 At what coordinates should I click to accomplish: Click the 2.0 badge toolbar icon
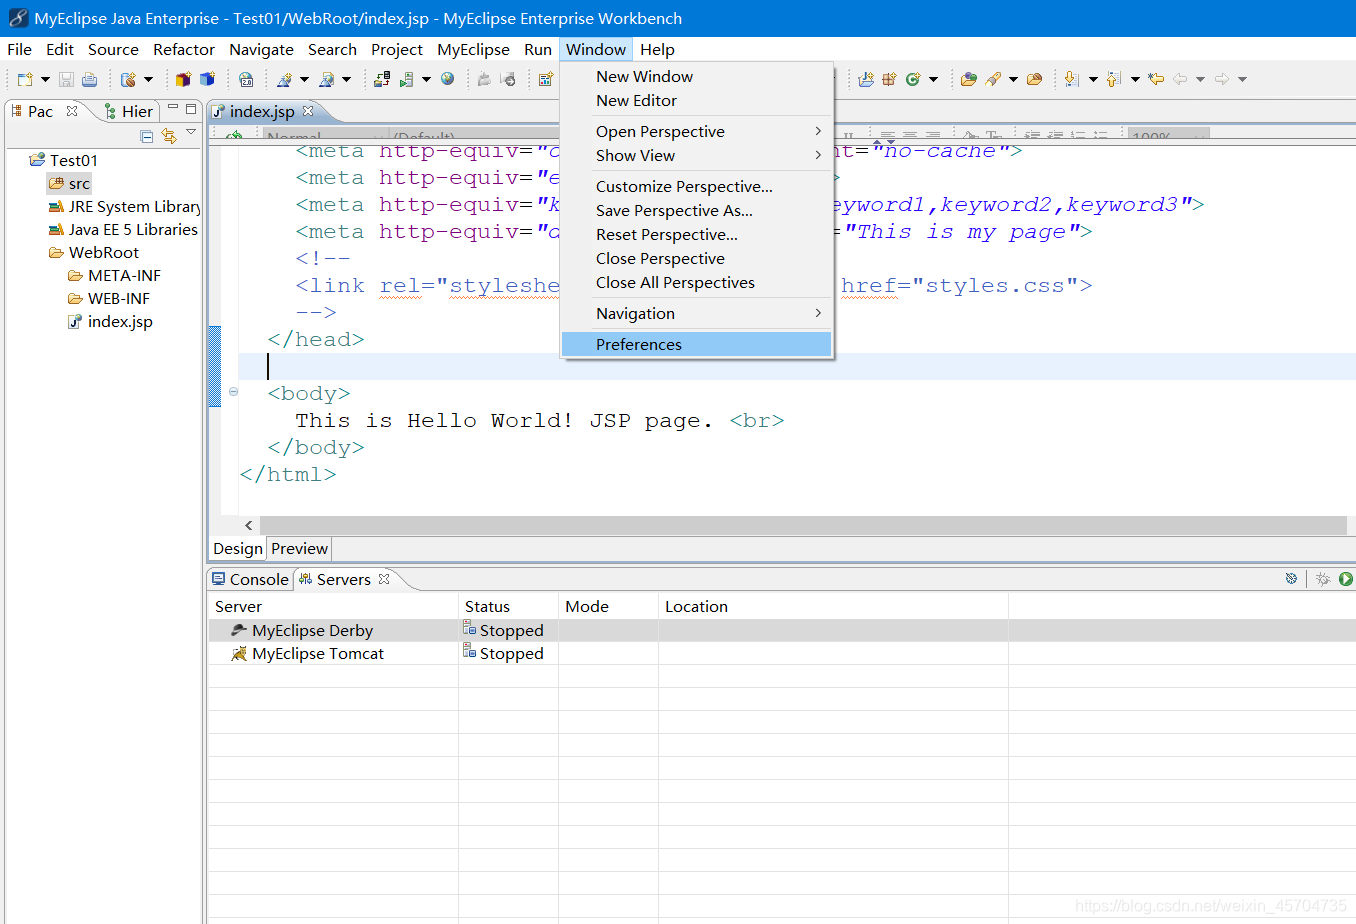246,79
